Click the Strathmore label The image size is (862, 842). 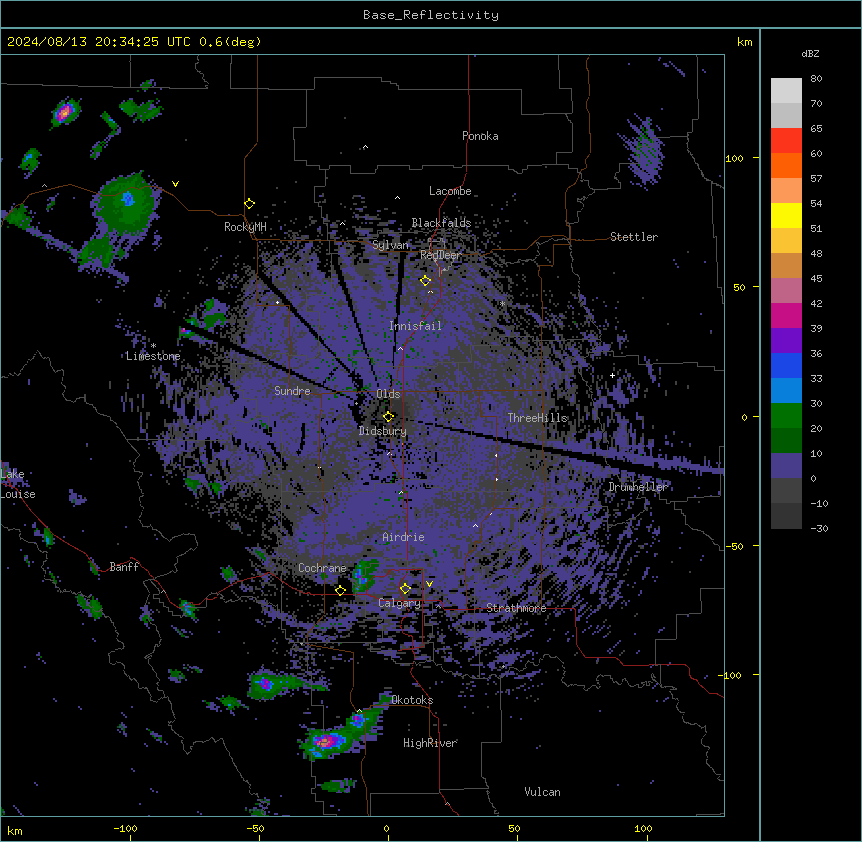click(516, 608)
